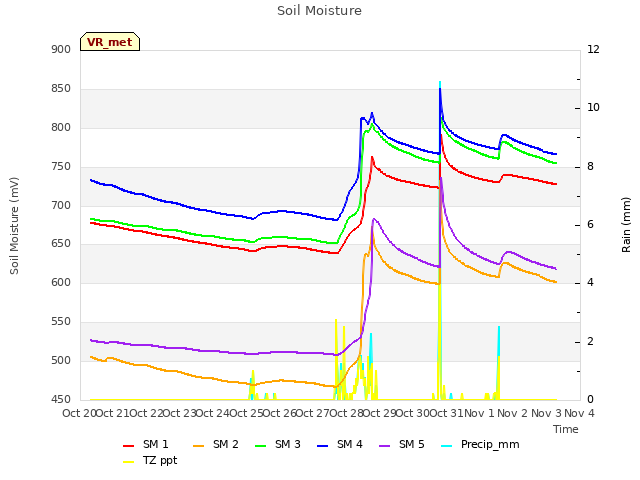Click the 12 tick on rain axis
This screenshot has width=640, height=480.
pos(593,50)
